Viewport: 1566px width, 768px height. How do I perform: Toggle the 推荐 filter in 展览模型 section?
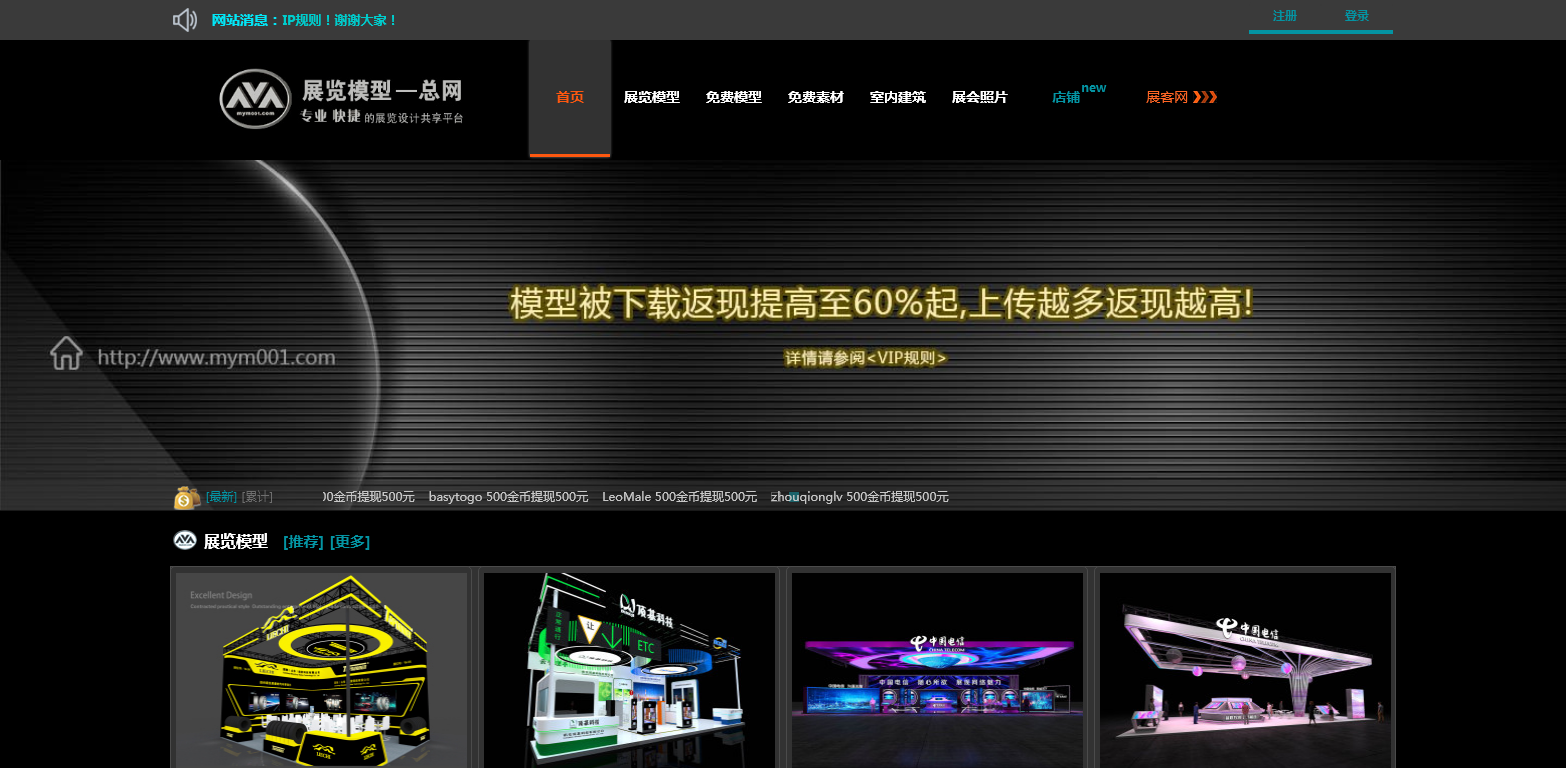coord(301,541)
